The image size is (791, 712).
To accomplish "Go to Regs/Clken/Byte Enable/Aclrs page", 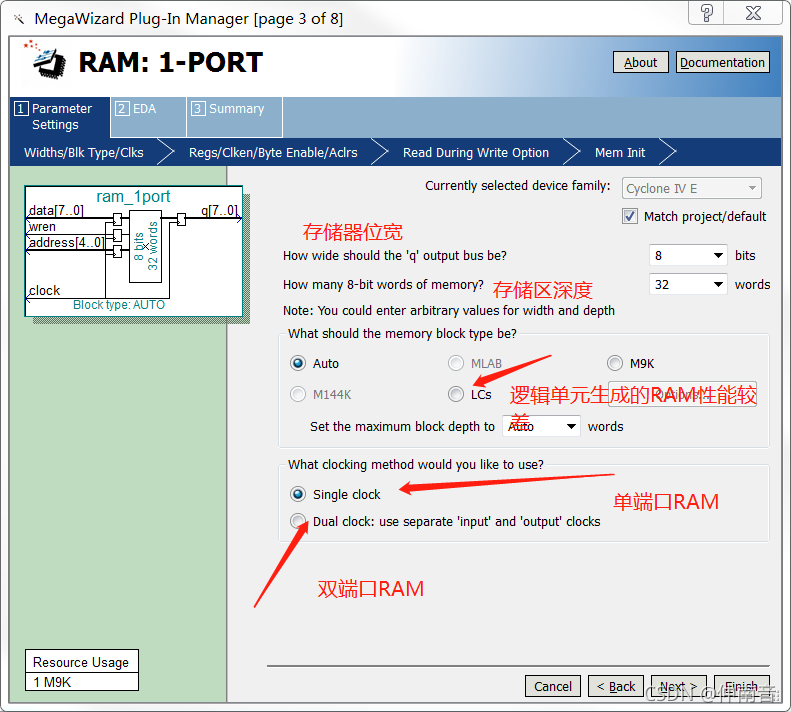I will point(273,152).
